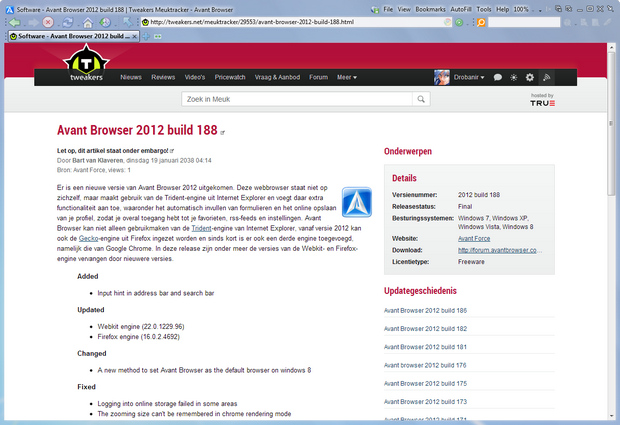This screenshot has height=425, width=620.
Task: Open Avant Browser 2012 build 173 history
Action: coord(425,401)
